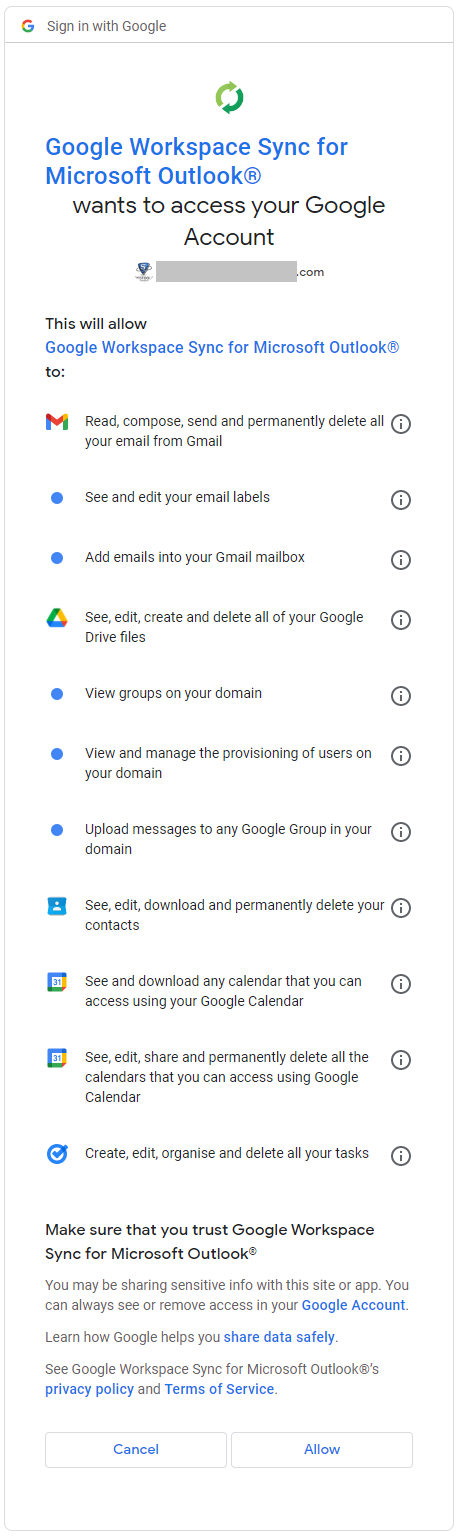Click the Google logo in the header
Screen dimensions: 456x1537
[28, 26]
